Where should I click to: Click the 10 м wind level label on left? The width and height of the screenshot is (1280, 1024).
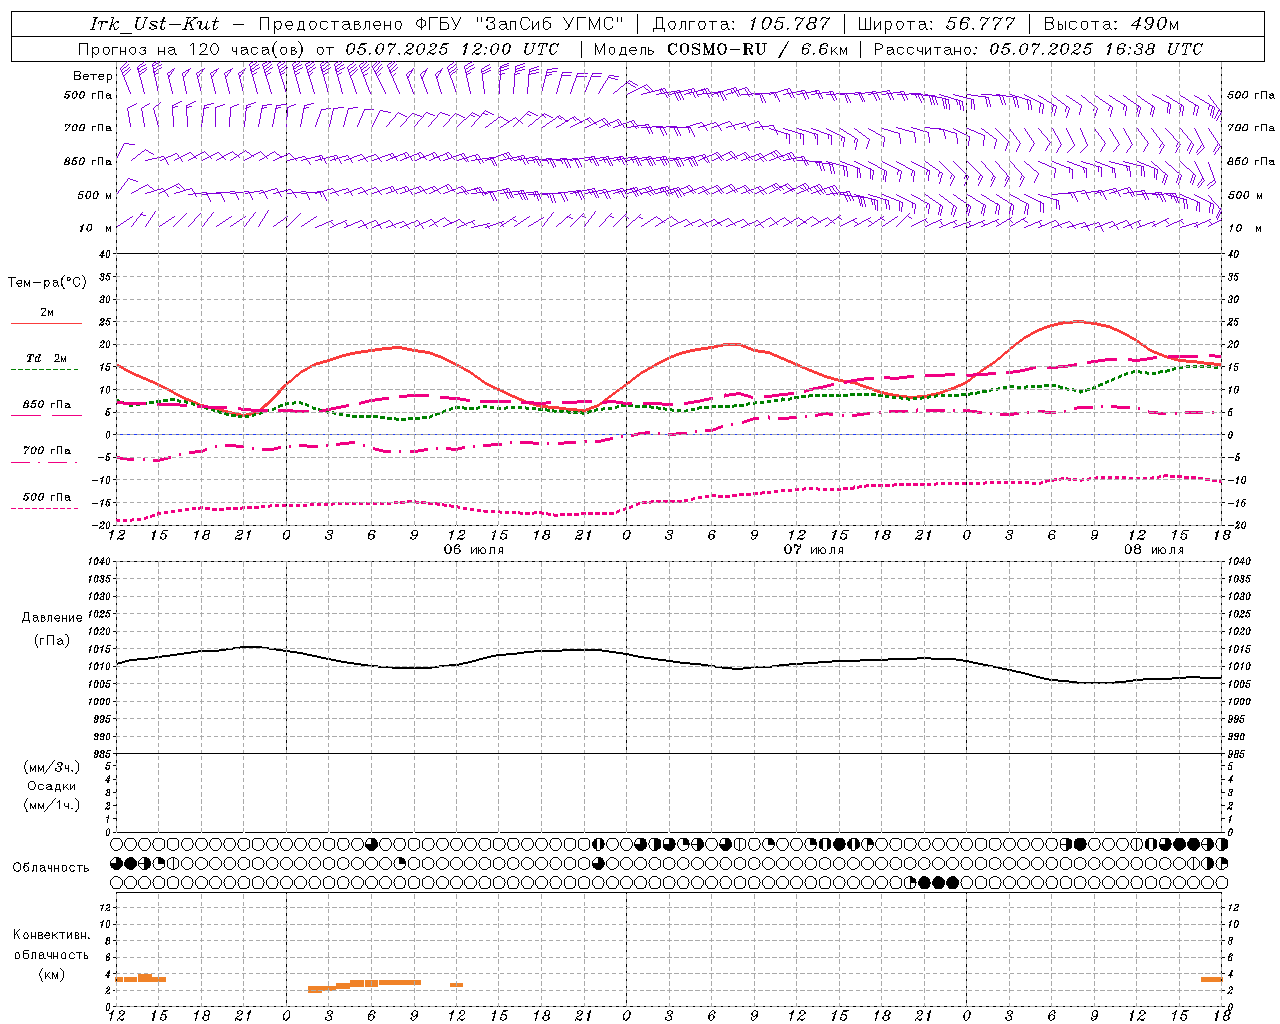(96, 228)
